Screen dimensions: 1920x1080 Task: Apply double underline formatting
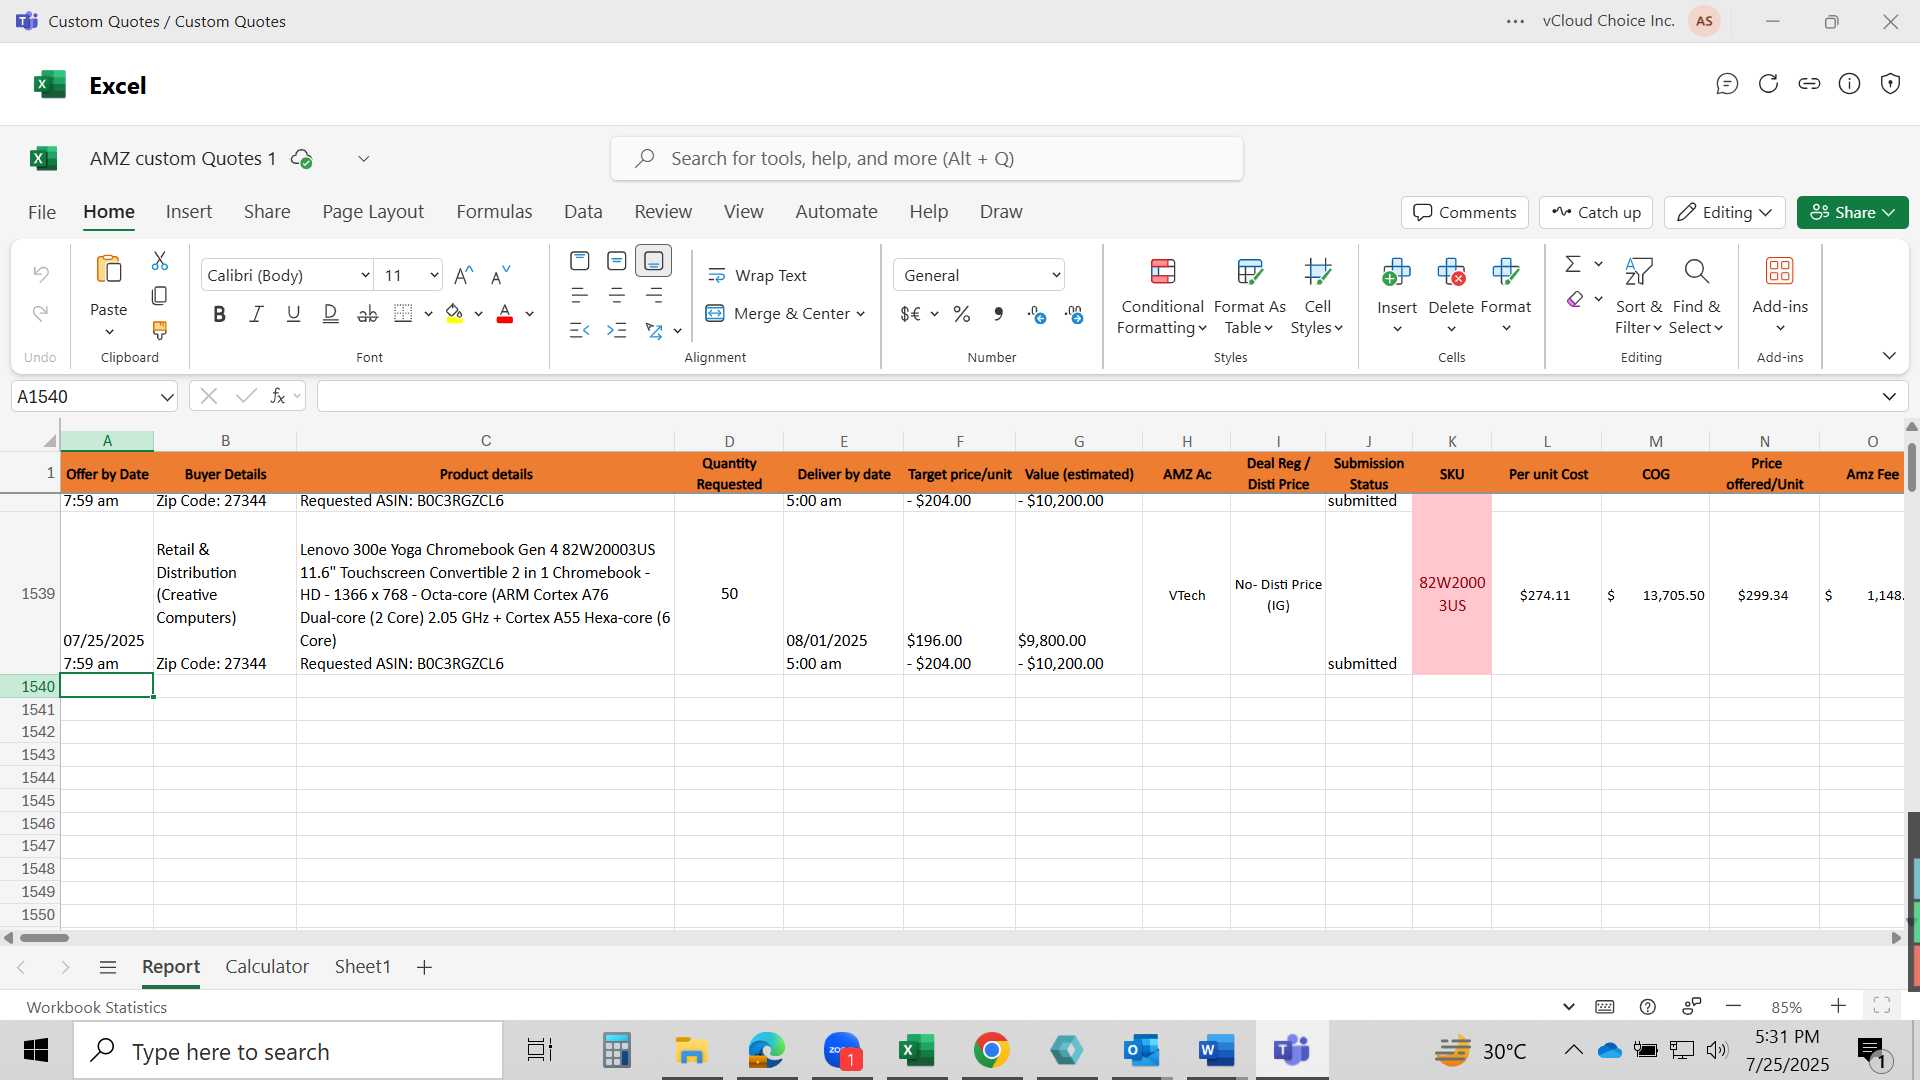pos(330,314)
